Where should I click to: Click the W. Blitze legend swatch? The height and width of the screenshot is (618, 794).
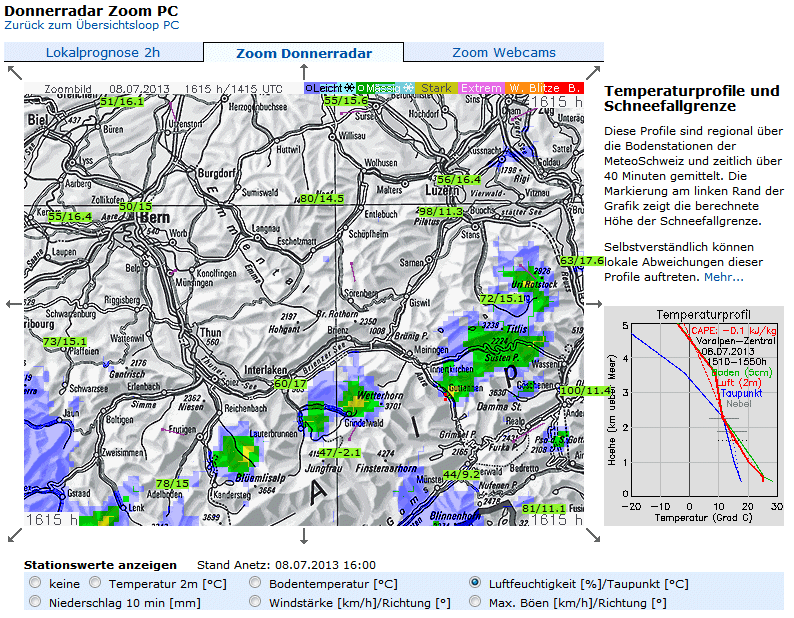534,88
